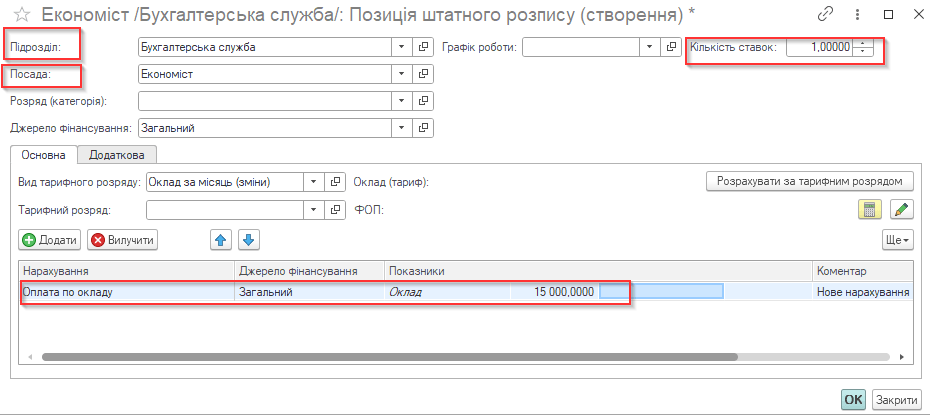
Task: Expand the Вид тарифного розряду dropdown
Action: pyautogui.click(x=314, y=182)
